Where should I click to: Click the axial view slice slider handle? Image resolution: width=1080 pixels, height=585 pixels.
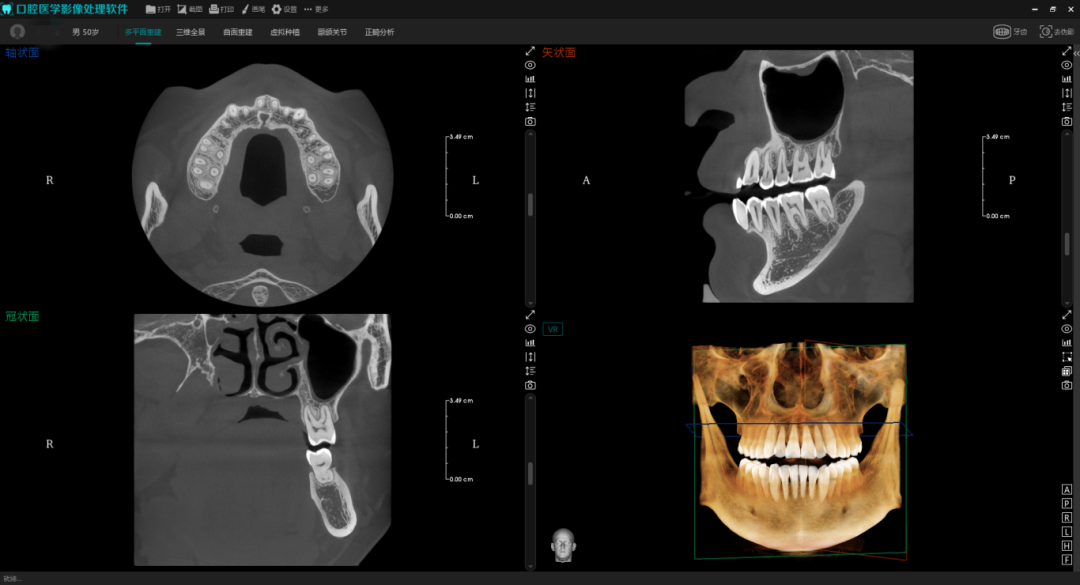pos(530,205)
